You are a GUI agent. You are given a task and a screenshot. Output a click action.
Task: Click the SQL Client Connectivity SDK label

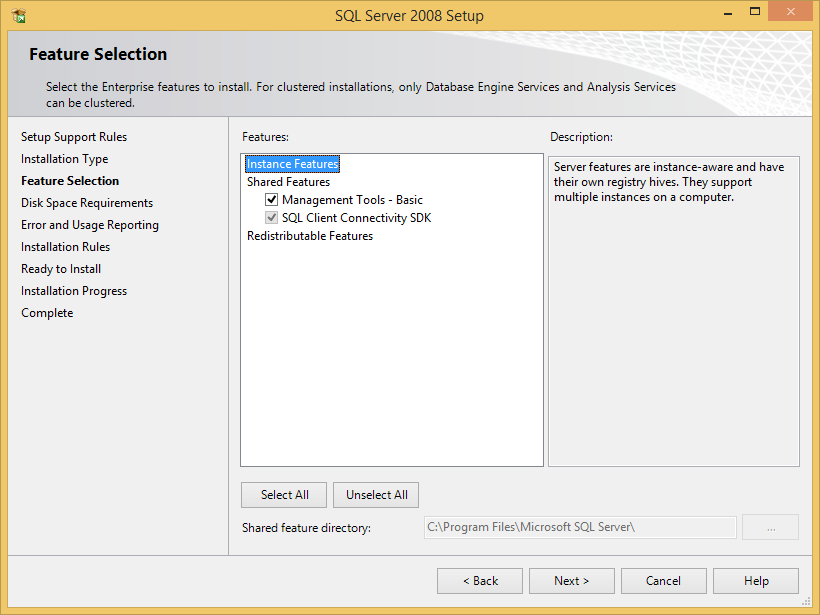click(356, 218)
